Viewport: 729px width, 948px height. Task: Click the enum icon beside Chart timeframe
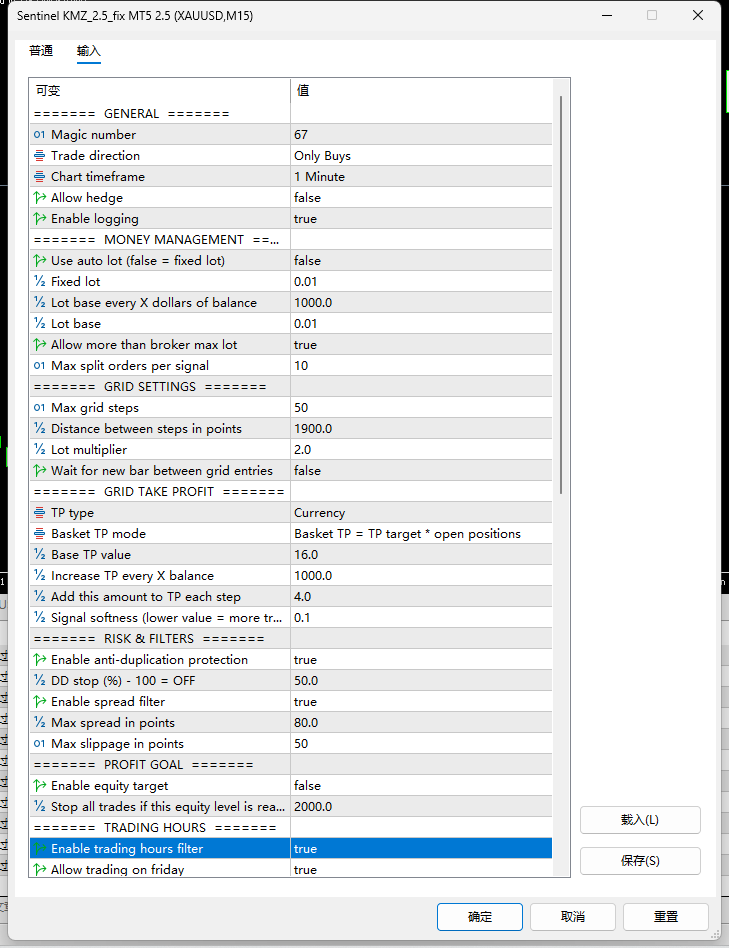(x=39, y=177)
